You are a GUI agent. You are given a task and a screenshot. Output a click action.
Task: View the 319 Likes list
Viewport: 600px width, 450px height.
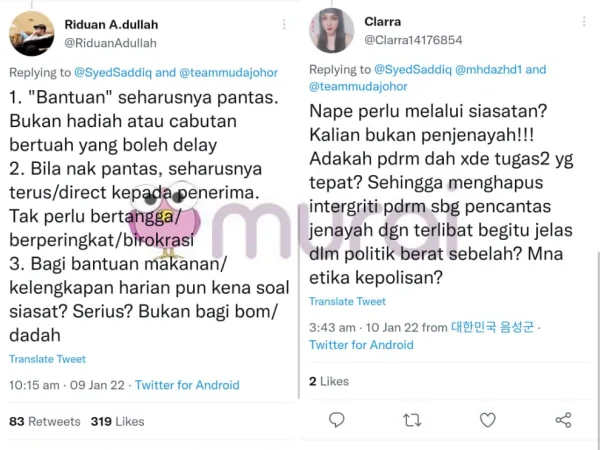(117, 421)
